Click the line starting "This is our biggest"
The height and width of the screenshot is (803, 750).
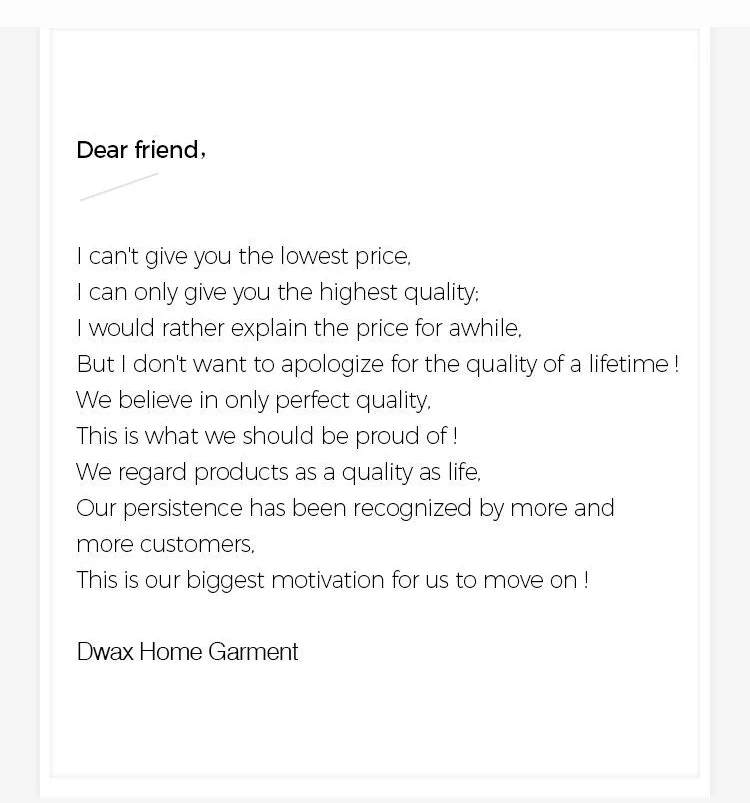pyautogui.click(x=332, y=580)
